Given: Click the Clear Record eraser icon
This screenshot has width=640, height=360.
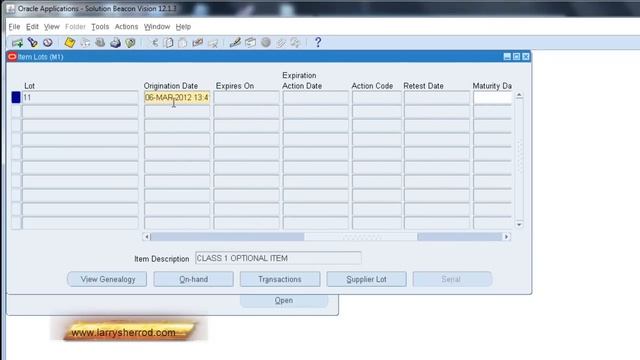Looking at the screenshot, I should pos(198,42).
